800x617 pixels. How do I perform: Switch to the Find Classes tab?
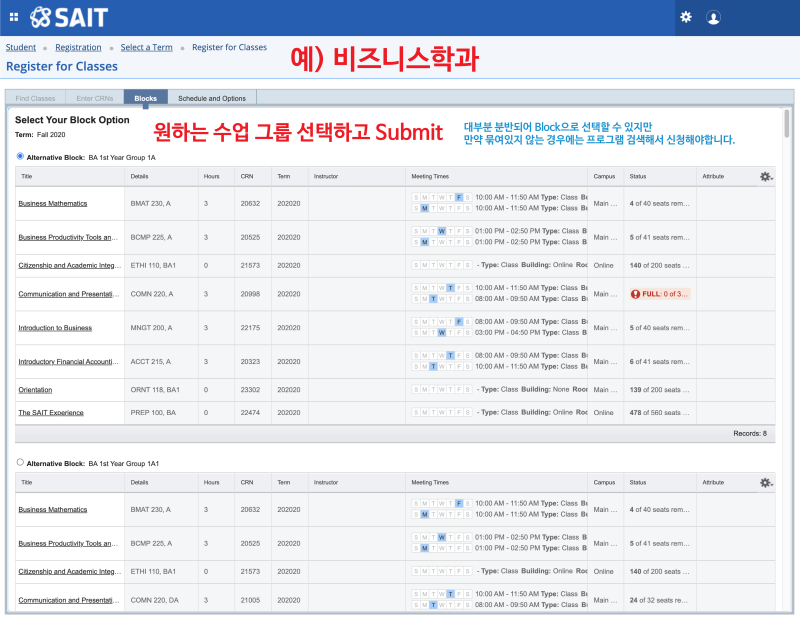coord(35,98)
